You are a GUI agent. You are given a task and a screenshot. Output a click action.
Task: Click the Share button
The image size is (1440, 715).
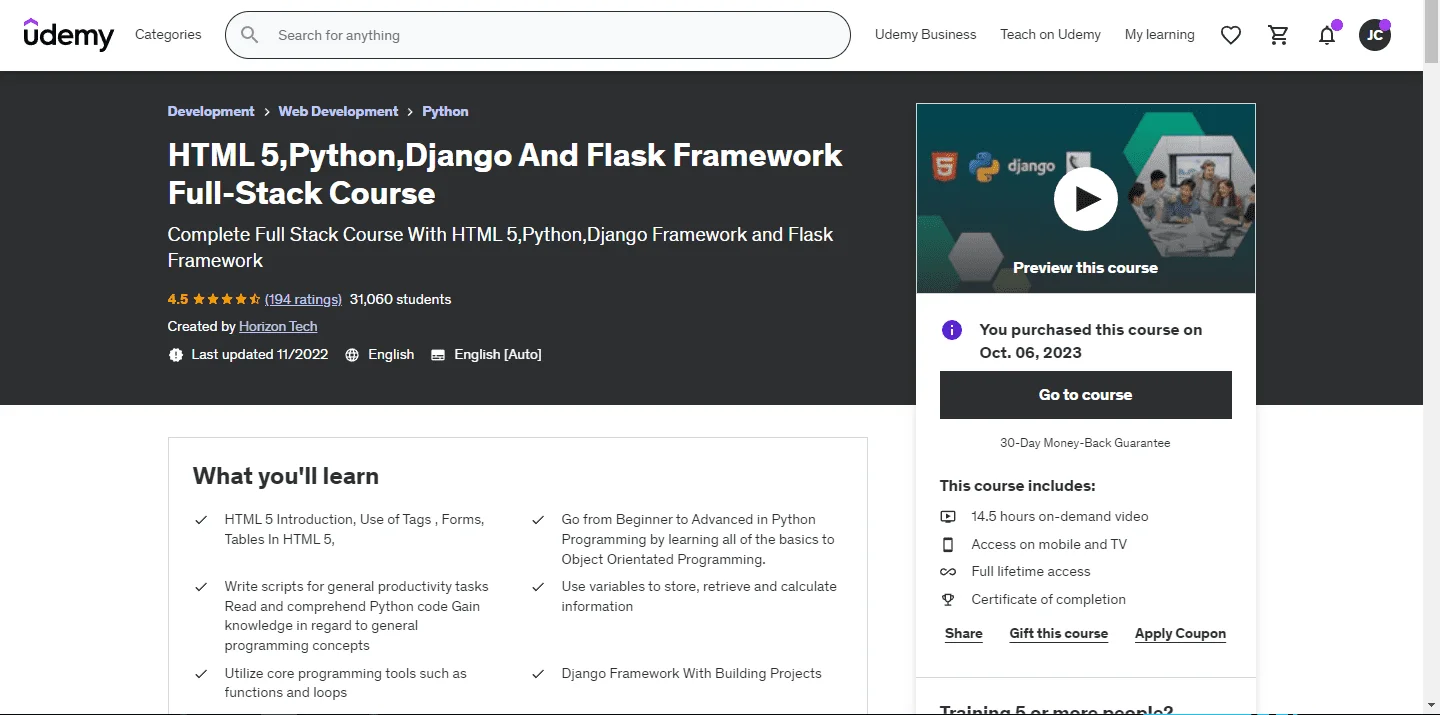point(964,634)
